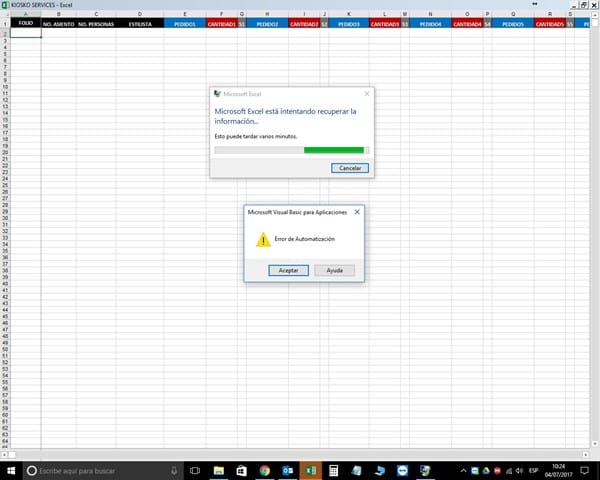Select the CANTIDAD5 header cell
Viewport: 600px width, 480px height.
550,23
